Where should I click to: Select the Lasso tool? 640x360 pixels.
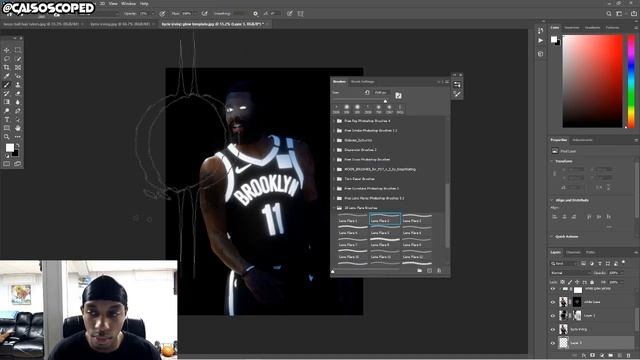[x=7, y=59]
